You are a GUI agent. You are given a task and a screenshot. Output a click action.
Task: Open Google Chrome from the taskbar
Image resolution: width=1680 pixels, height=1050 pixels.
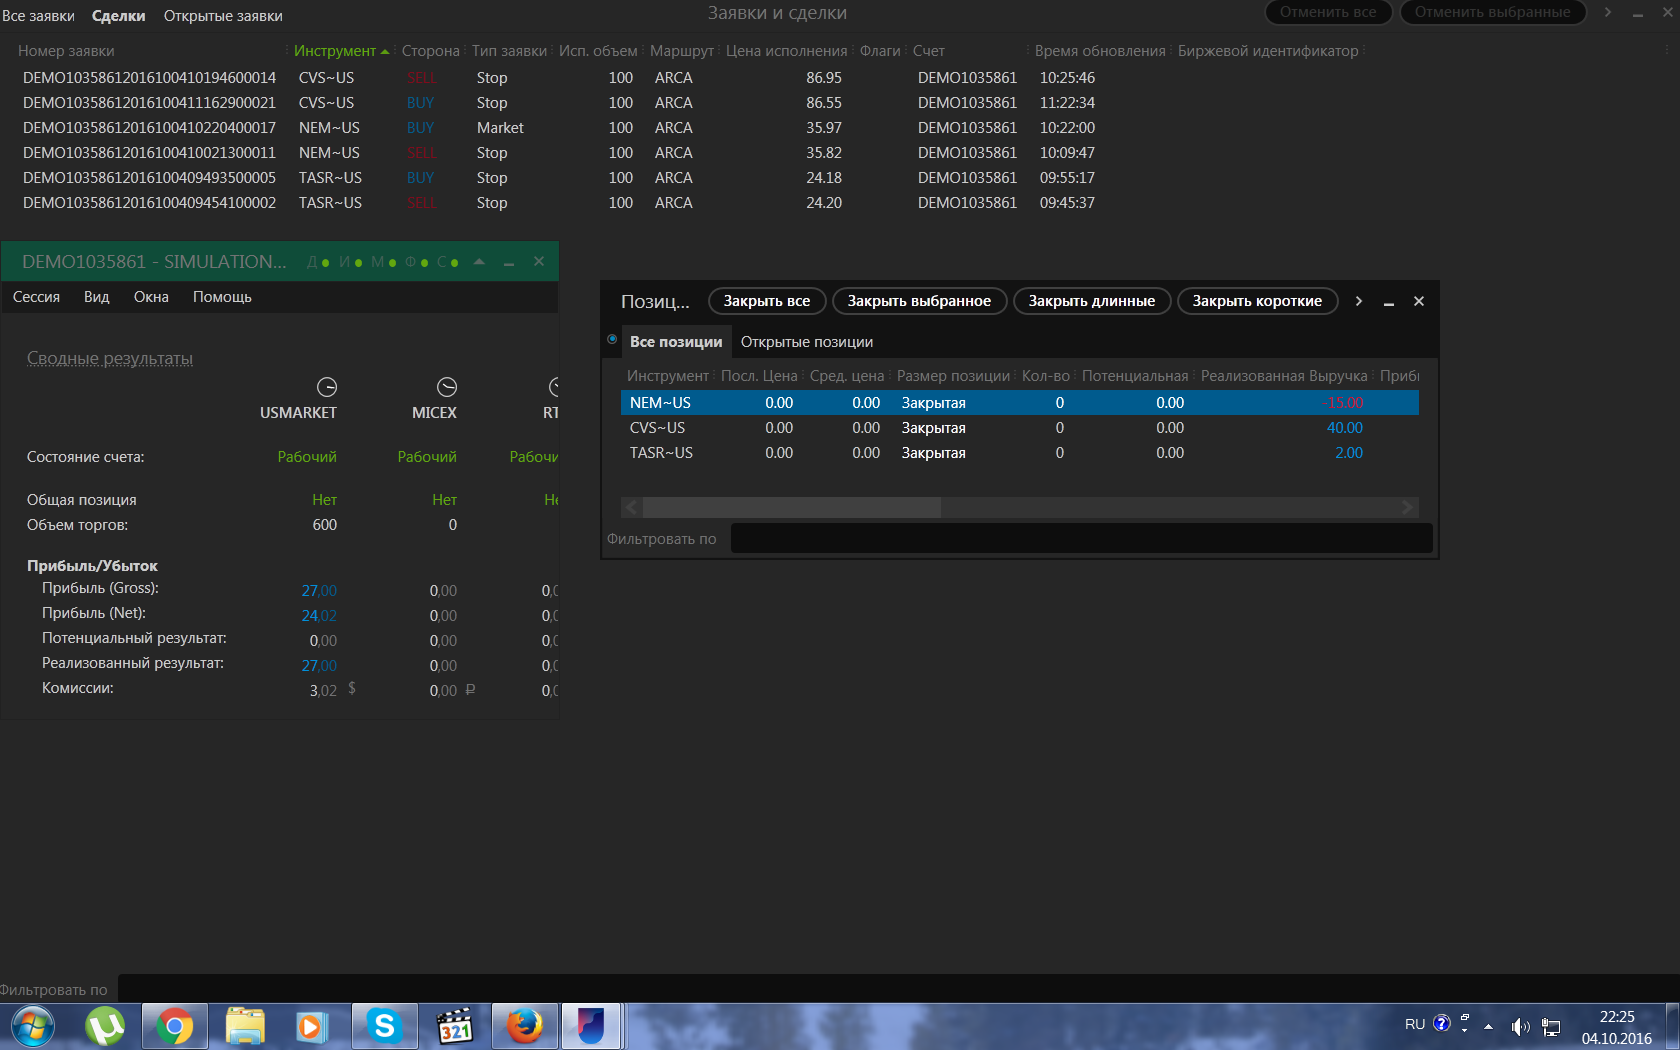click(x=174, y=1026)
